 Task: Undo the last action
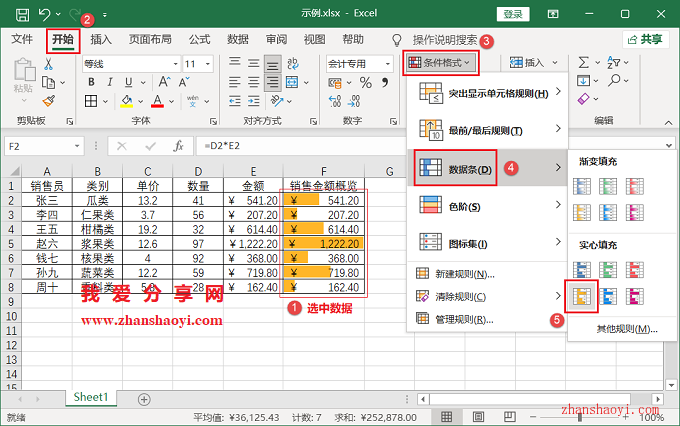tap(44, 14)
